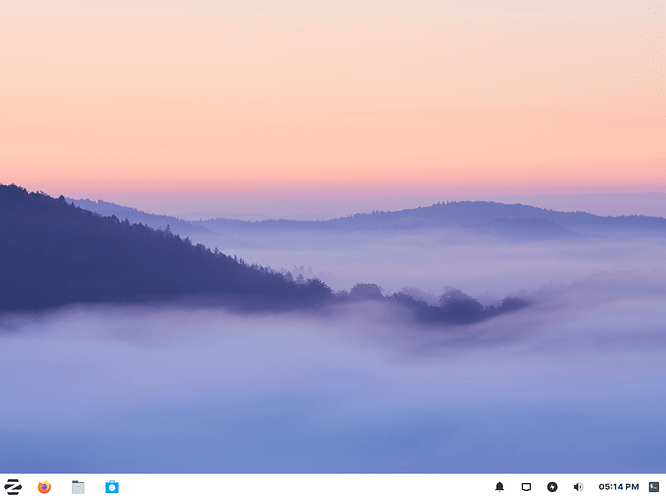Viewport: 666px width, 500px height.
Task: Open the Files manager icon
Action: point(78,487)
